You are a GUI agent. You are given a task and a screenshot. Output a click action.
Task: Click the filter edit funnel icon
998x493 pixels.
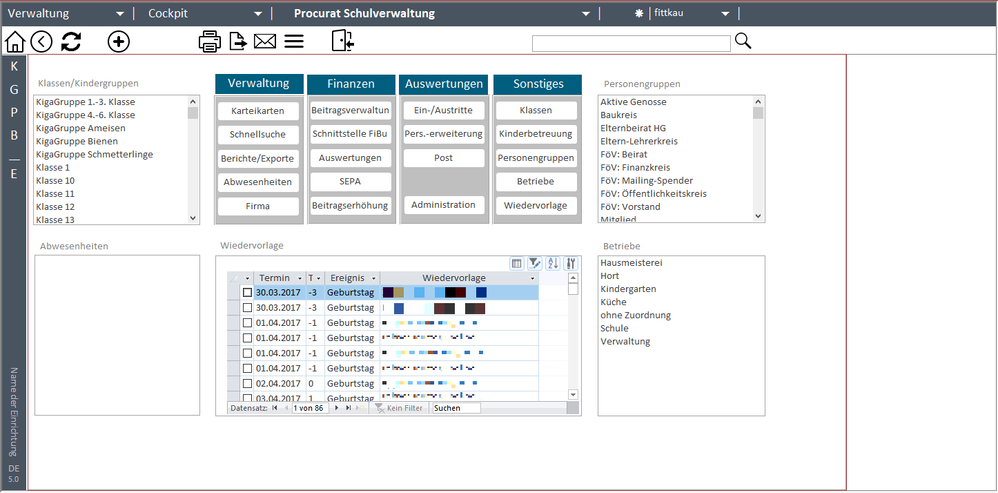(535, 263)
